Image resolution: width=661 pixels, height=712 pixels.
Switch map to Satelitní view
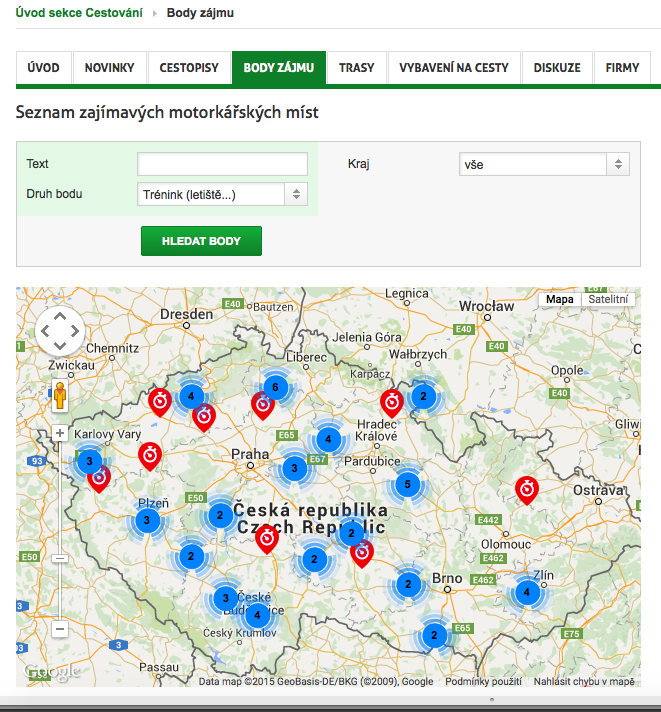tap(608, 299)
